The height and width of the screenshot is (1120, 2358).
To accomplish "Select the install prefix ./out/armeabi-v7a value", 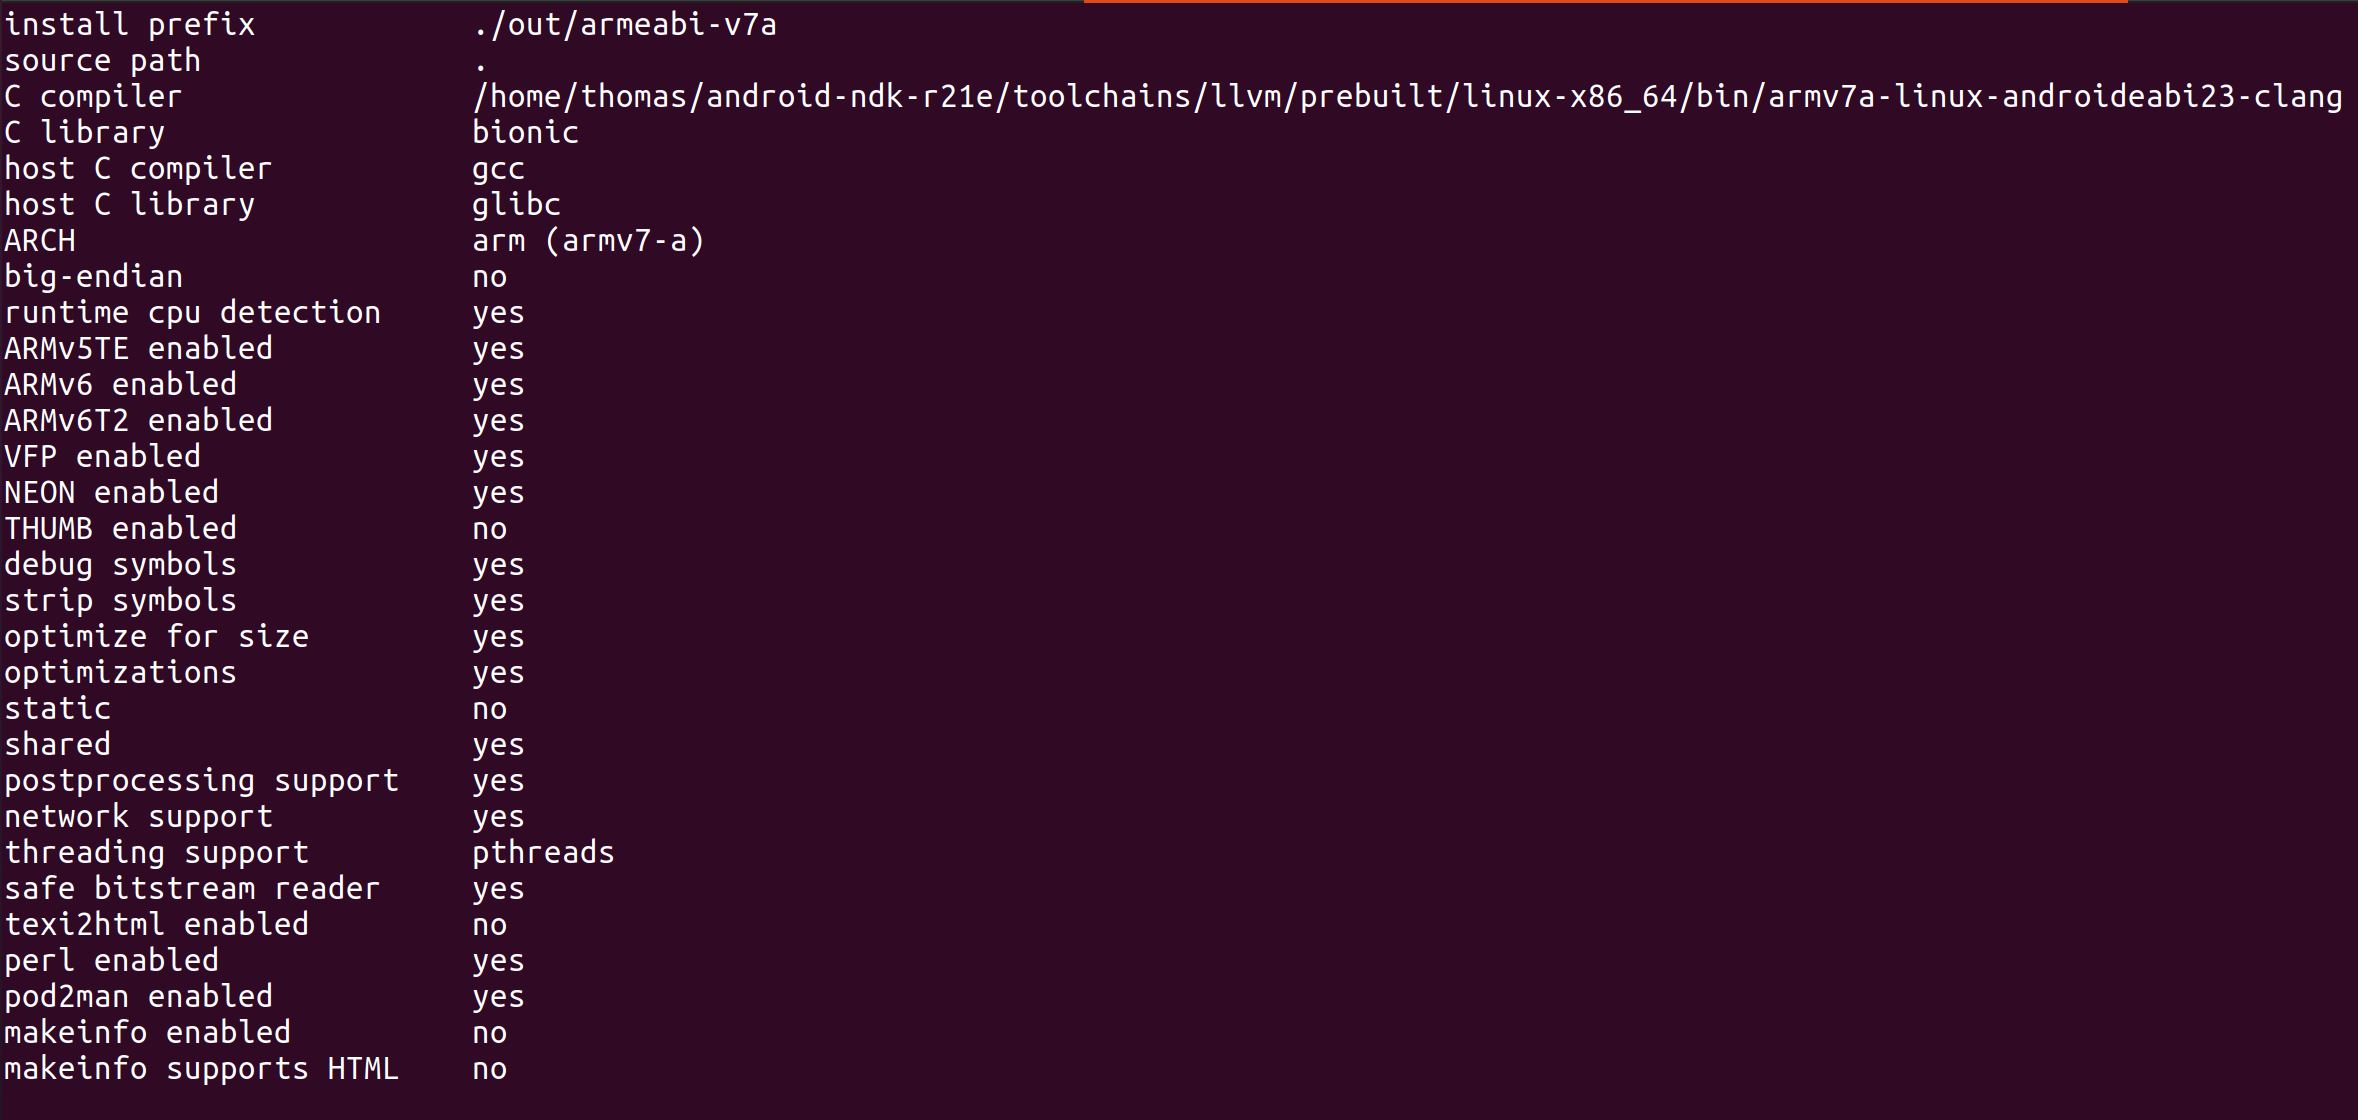I will pos(624,25).
